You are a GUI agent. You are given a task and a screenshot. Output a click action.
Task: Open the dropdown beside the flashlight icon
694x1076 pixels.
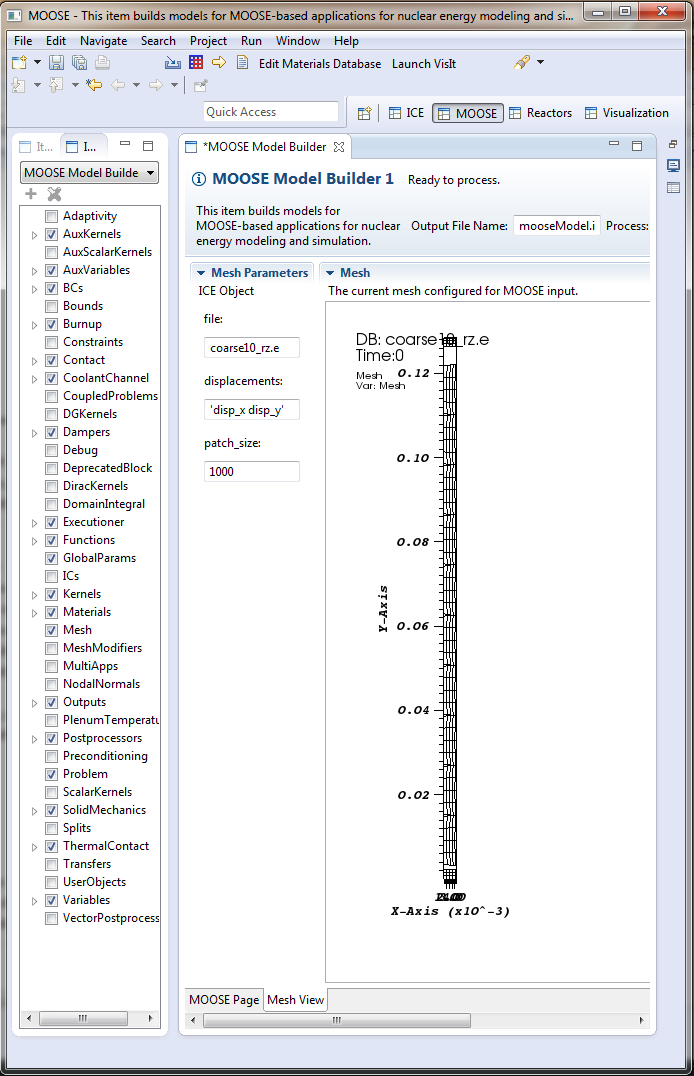[x=540, y=62]
